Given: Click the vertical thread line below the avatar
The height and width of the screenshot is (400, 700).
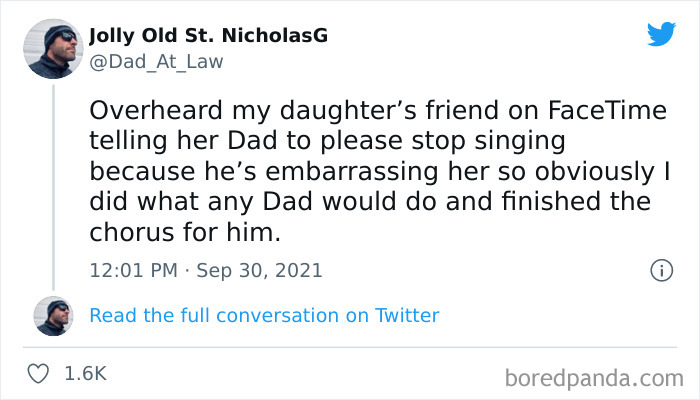Looking at the screenshot, I should tap(53, 180).
